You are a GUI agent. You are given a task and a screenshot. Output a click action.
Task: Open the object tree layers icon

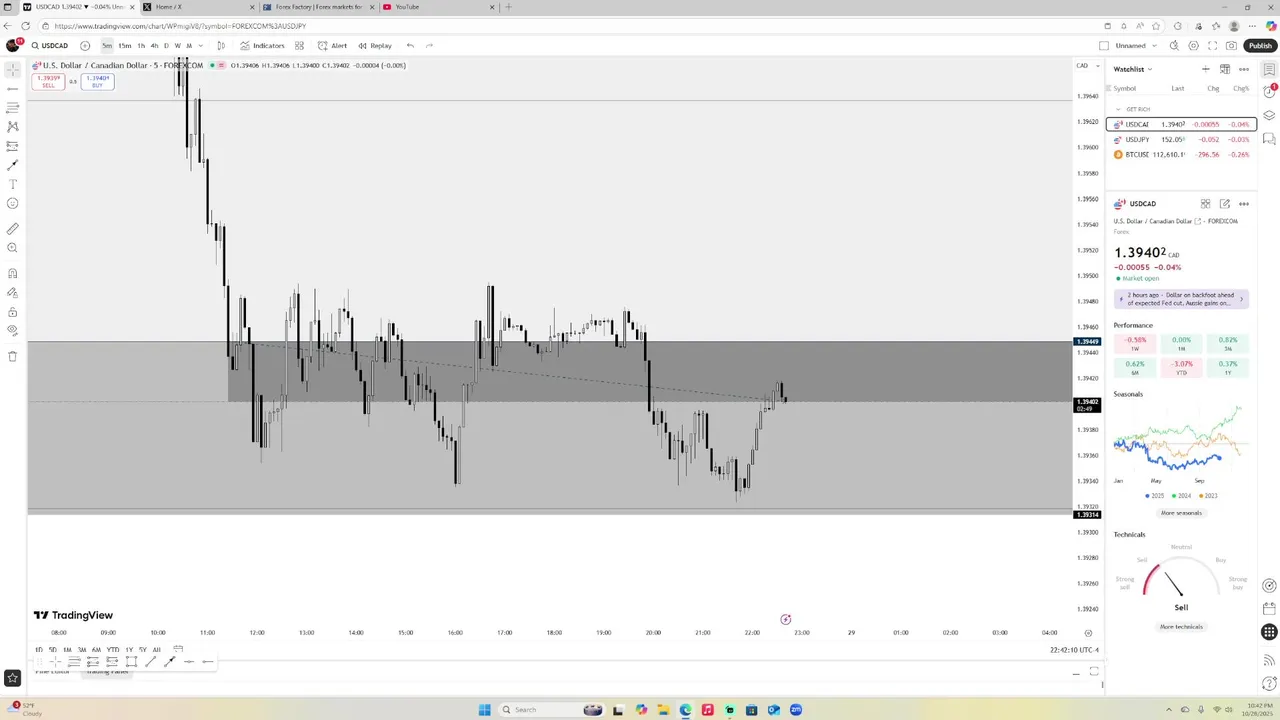coord(1269,115)
